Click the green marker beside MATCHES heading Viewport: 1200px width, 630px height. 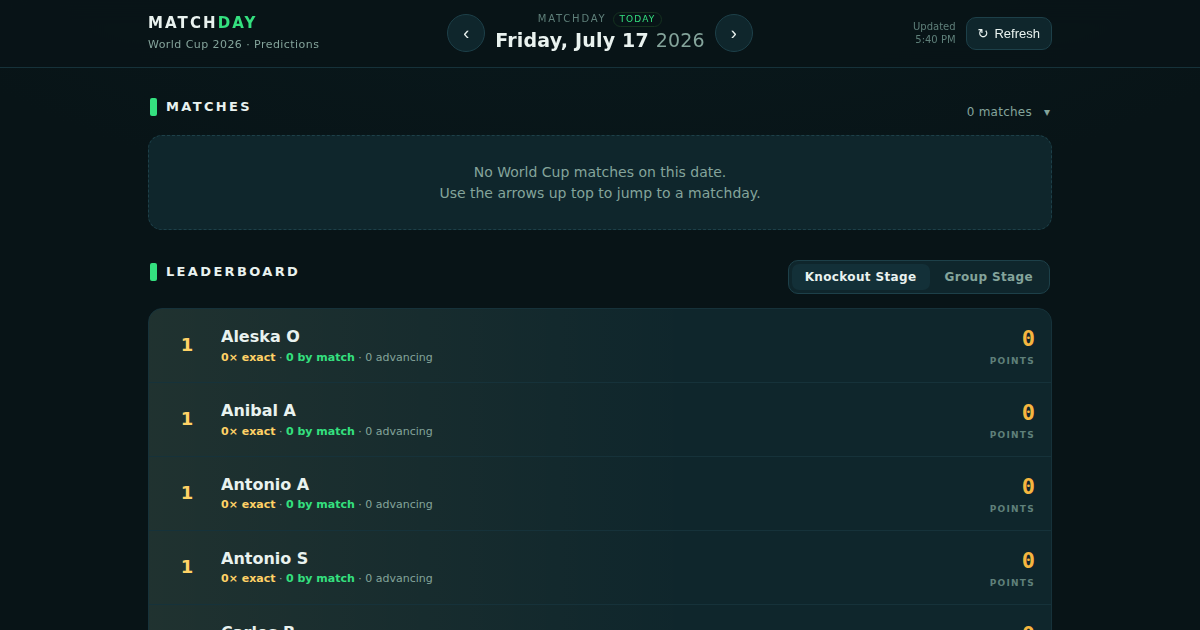coord(153,107)
